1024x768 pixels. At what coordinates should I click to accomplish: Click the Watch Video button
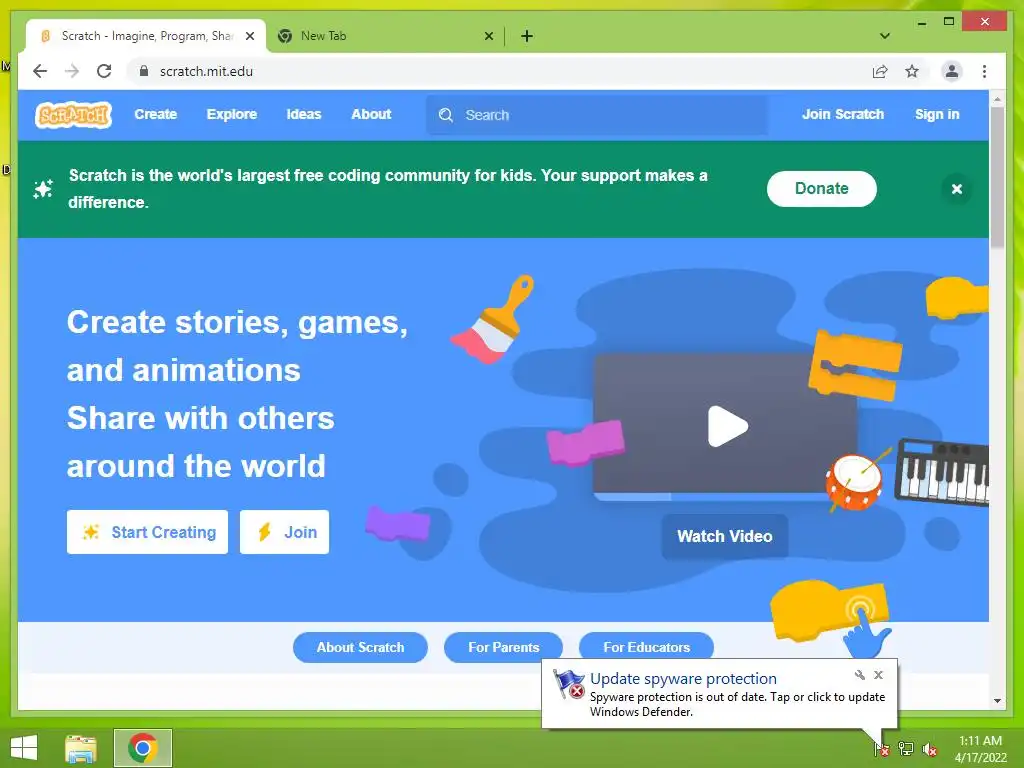pos(724,536)
